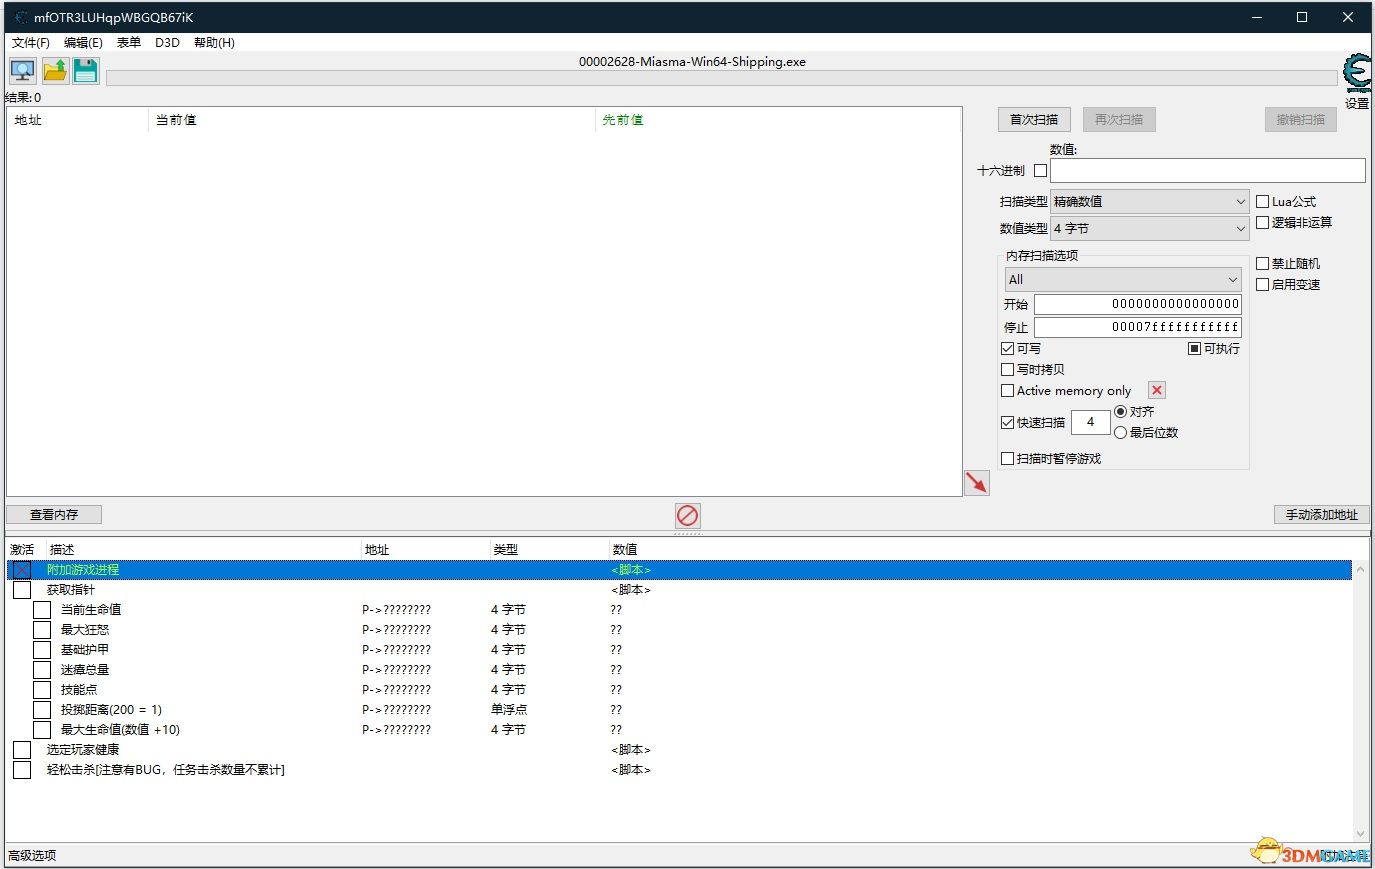Open the 扫描类型 dropdown
Screen dimensions: 1375x869
coord(1150,201)
